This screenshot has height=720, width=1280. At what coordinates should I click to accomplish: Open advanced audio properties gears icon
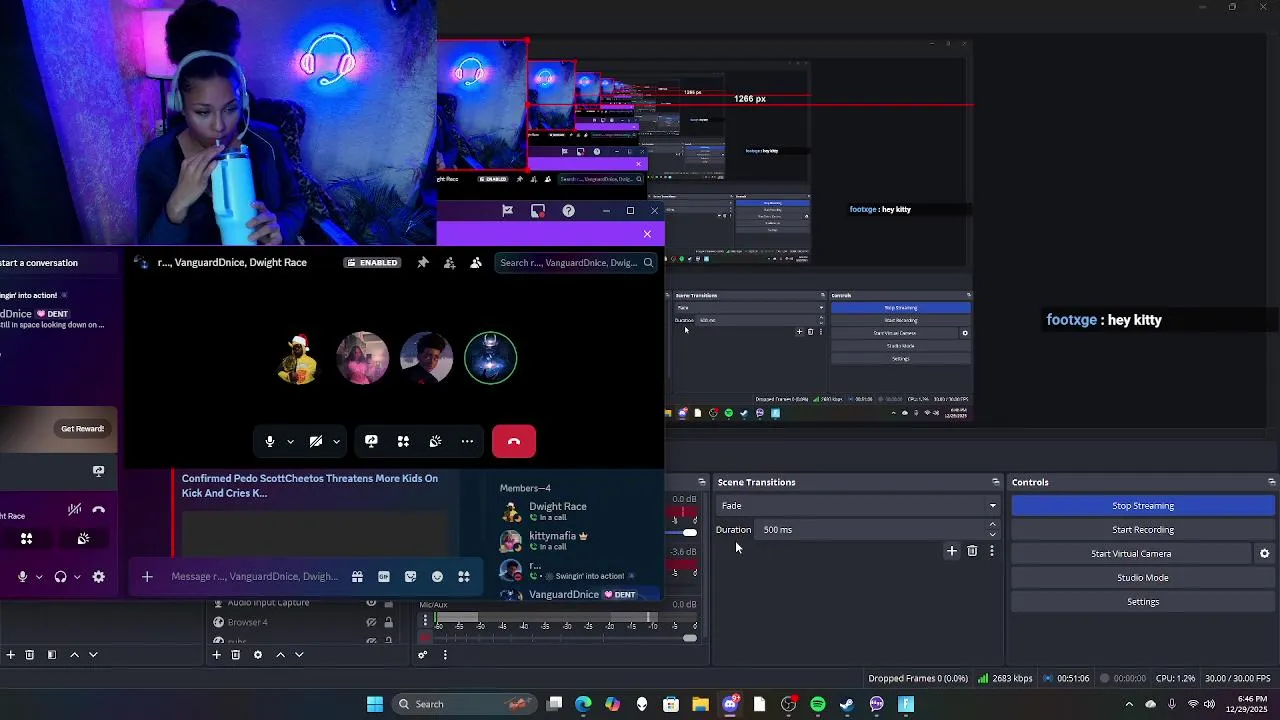click(423, 655)
